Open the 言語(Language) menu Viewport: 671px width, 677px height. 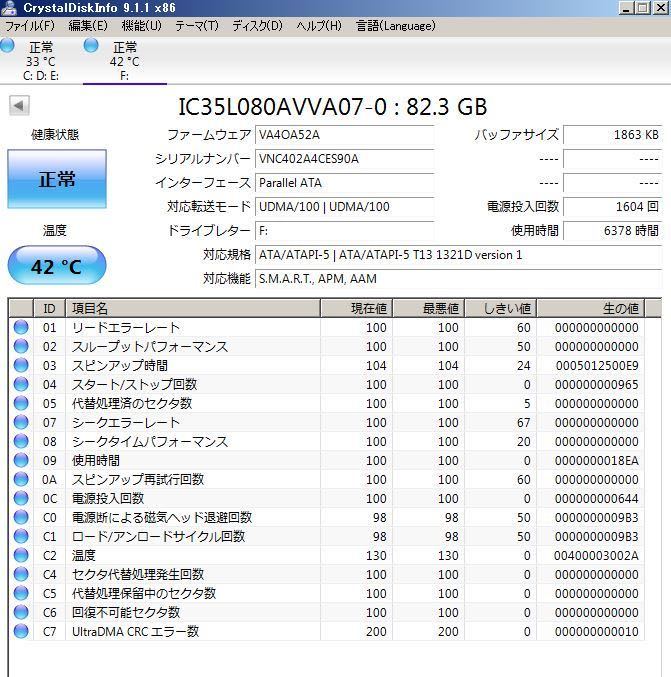pos(395,26)
